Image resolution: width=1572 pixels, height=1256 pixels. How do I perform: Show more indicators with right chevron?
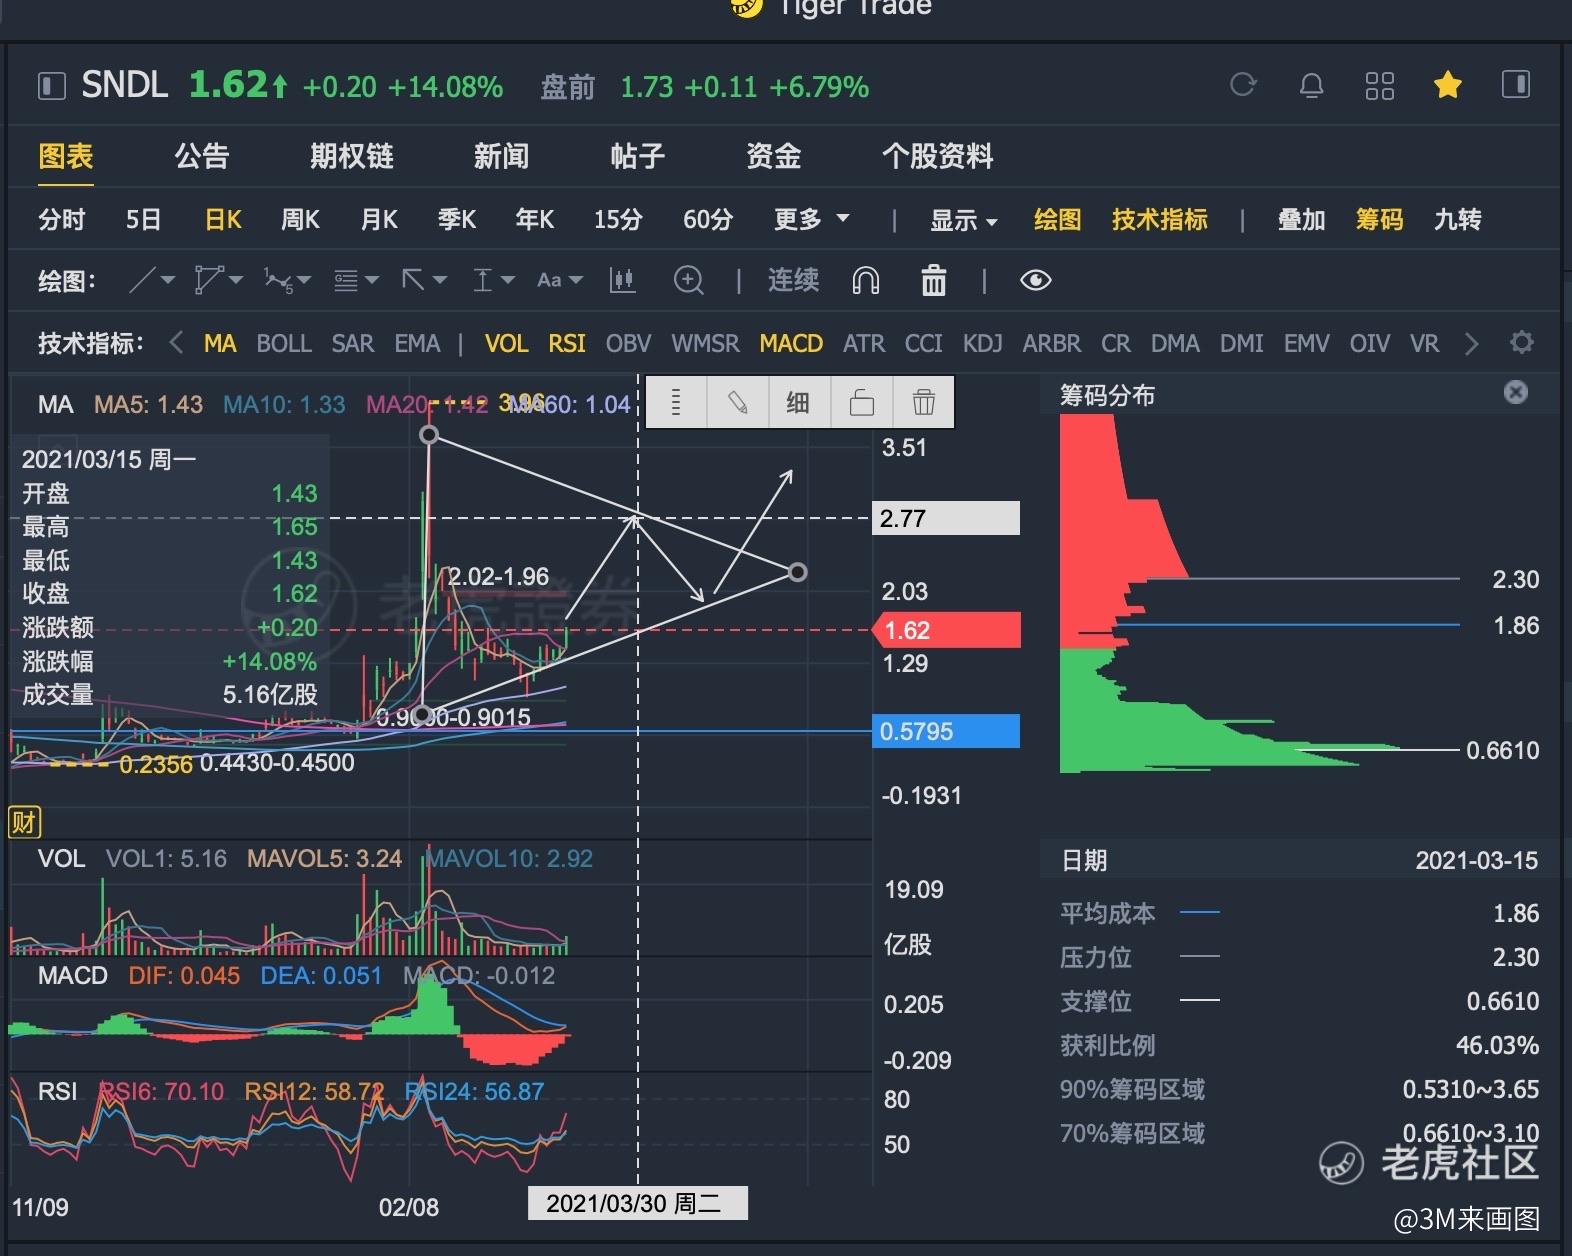(x=1471, y=343)
